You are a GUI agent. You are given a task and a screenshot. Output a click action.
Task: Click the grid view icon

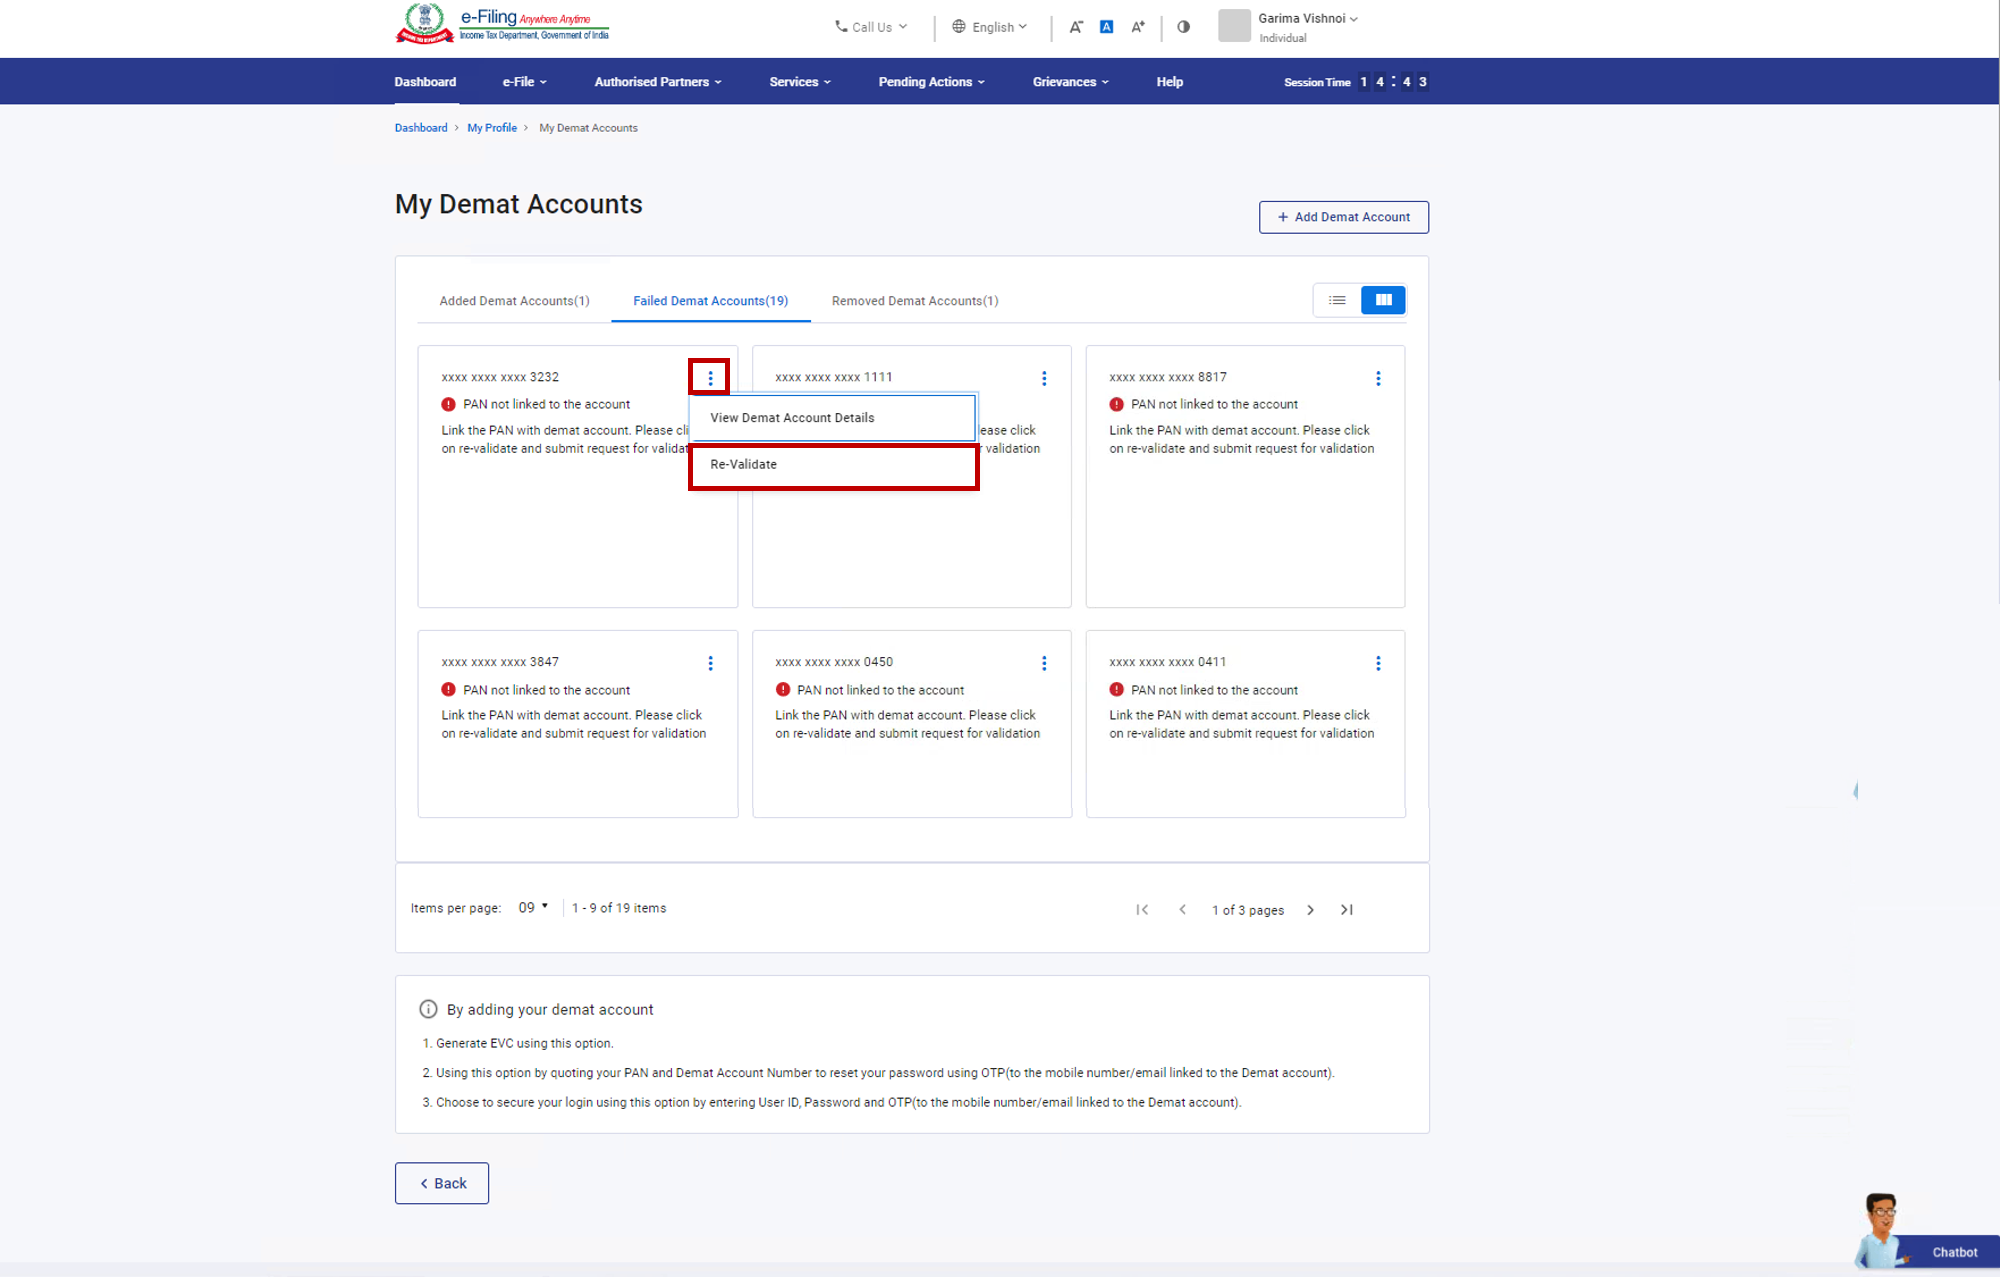1382,299
